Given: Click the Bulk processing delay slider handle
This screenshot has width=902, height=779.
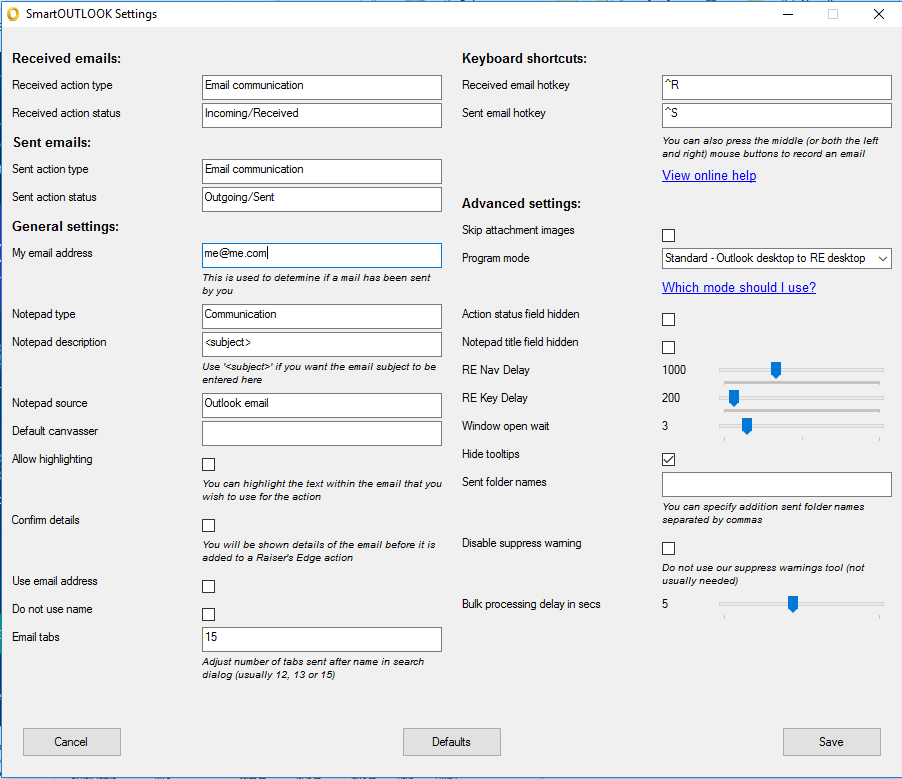Looking at the screenshot, I should tap(793, 604).
